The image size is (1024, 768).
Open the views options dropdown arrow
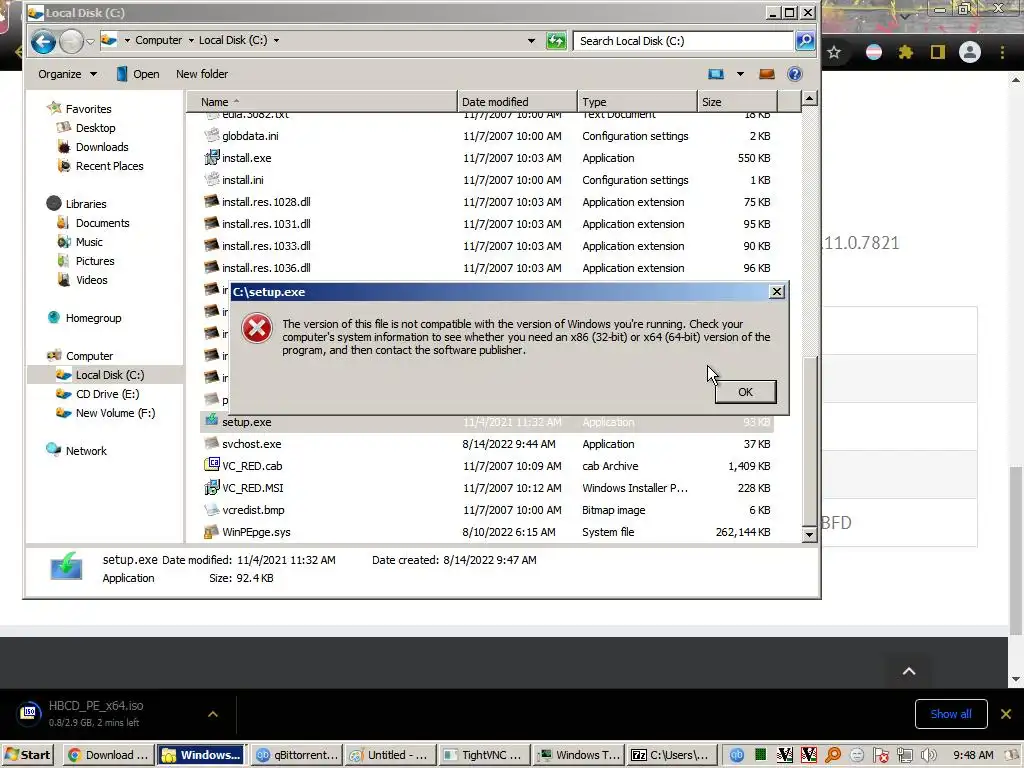(740, 74)
